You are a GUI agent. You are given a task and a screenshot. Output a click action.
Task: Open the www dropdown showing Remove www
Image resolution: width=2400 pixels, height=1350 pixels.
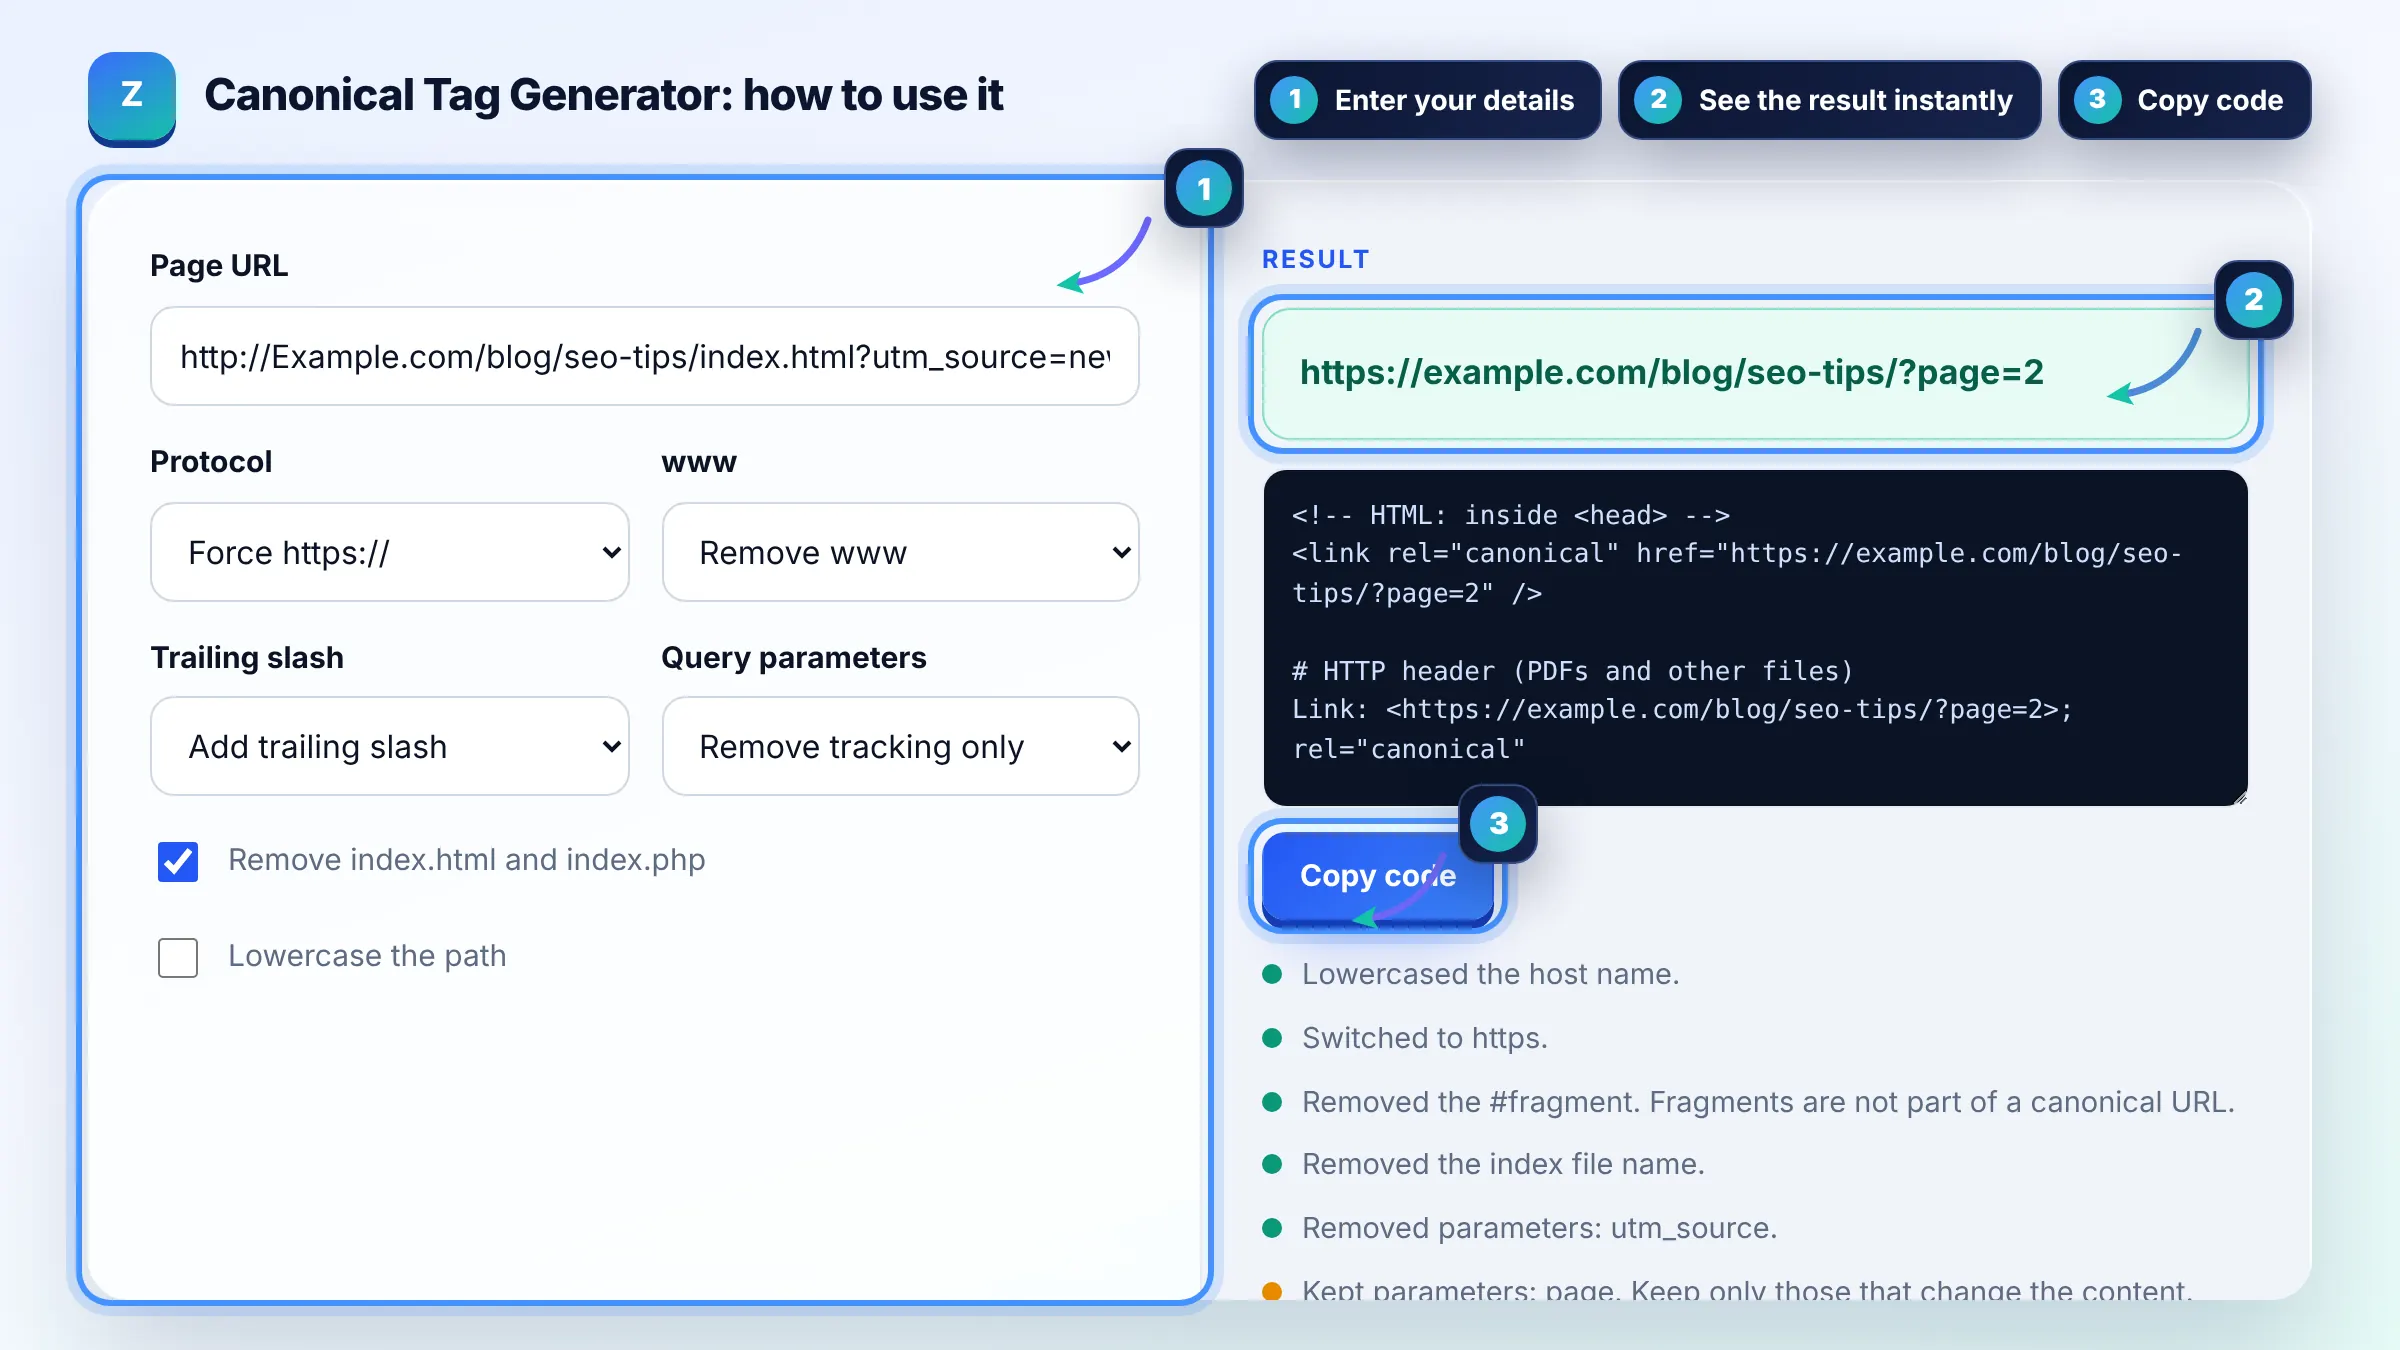(x=901, y=552)
